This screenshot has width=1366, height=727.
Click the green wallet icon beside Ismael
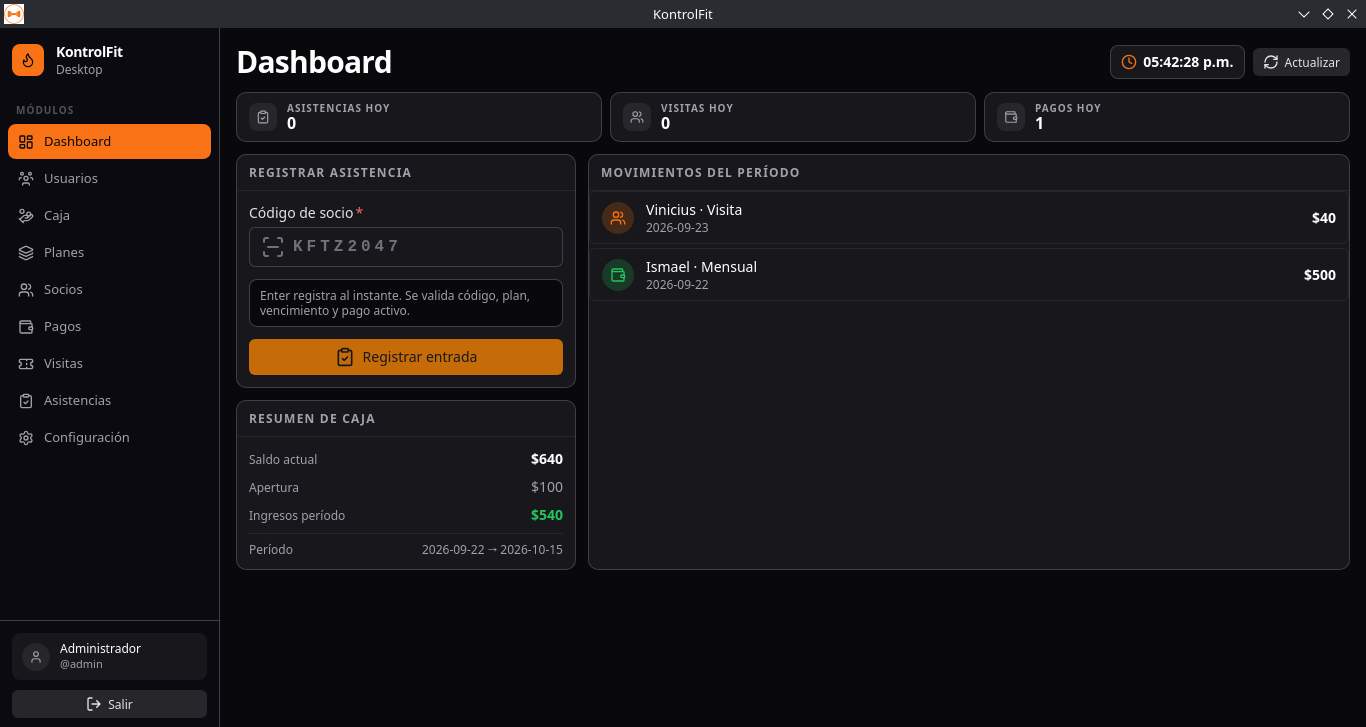tap(618, 276)
